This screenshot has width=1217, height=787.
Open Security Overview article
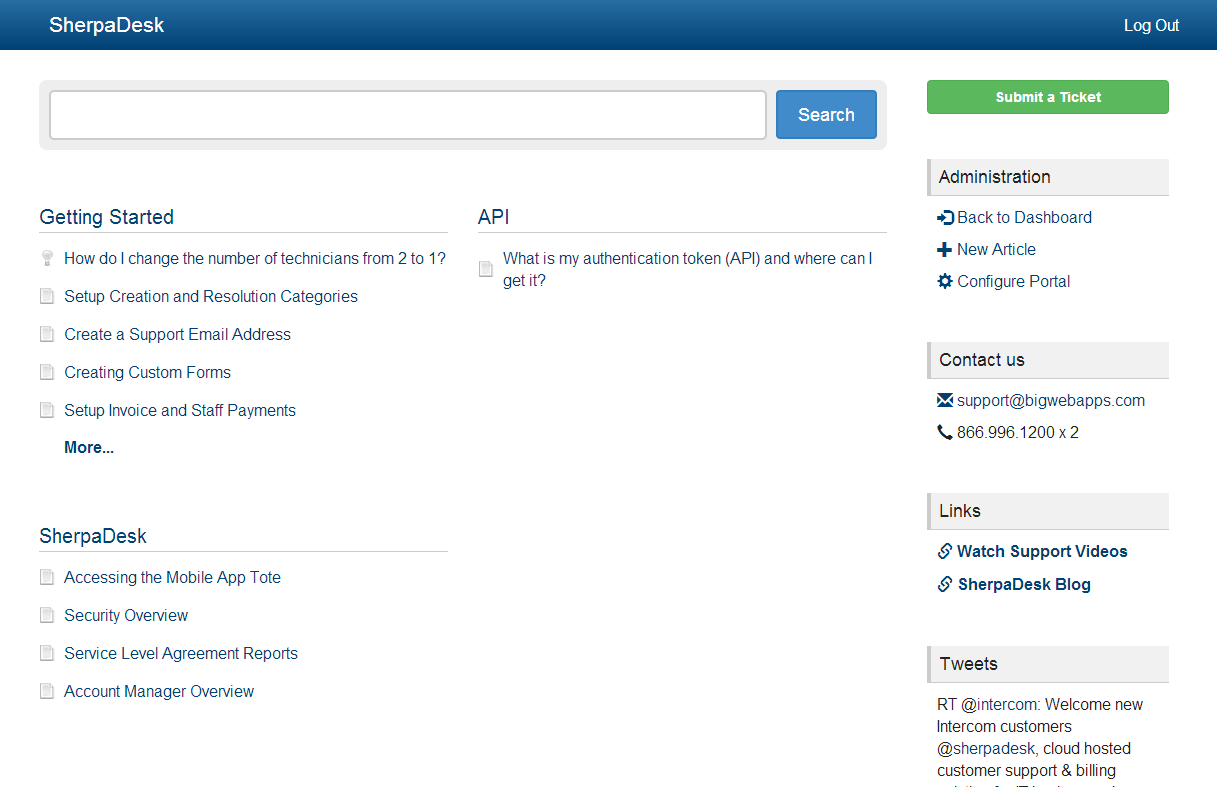coord(126,615)
